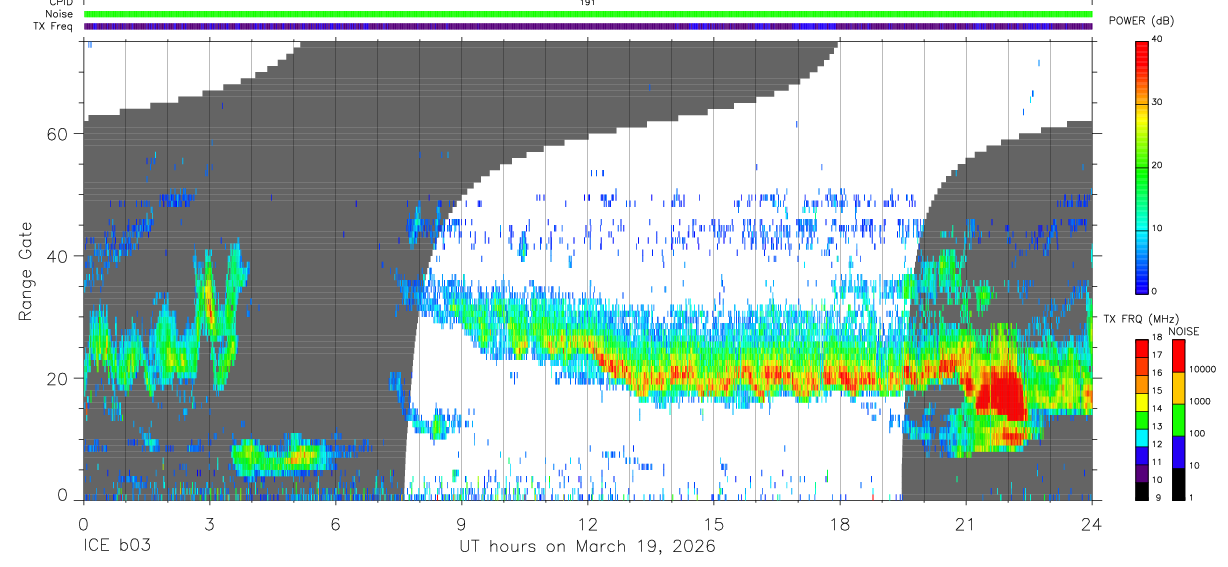Click the 9 MHz tick label

click(x=1156, y=497)
